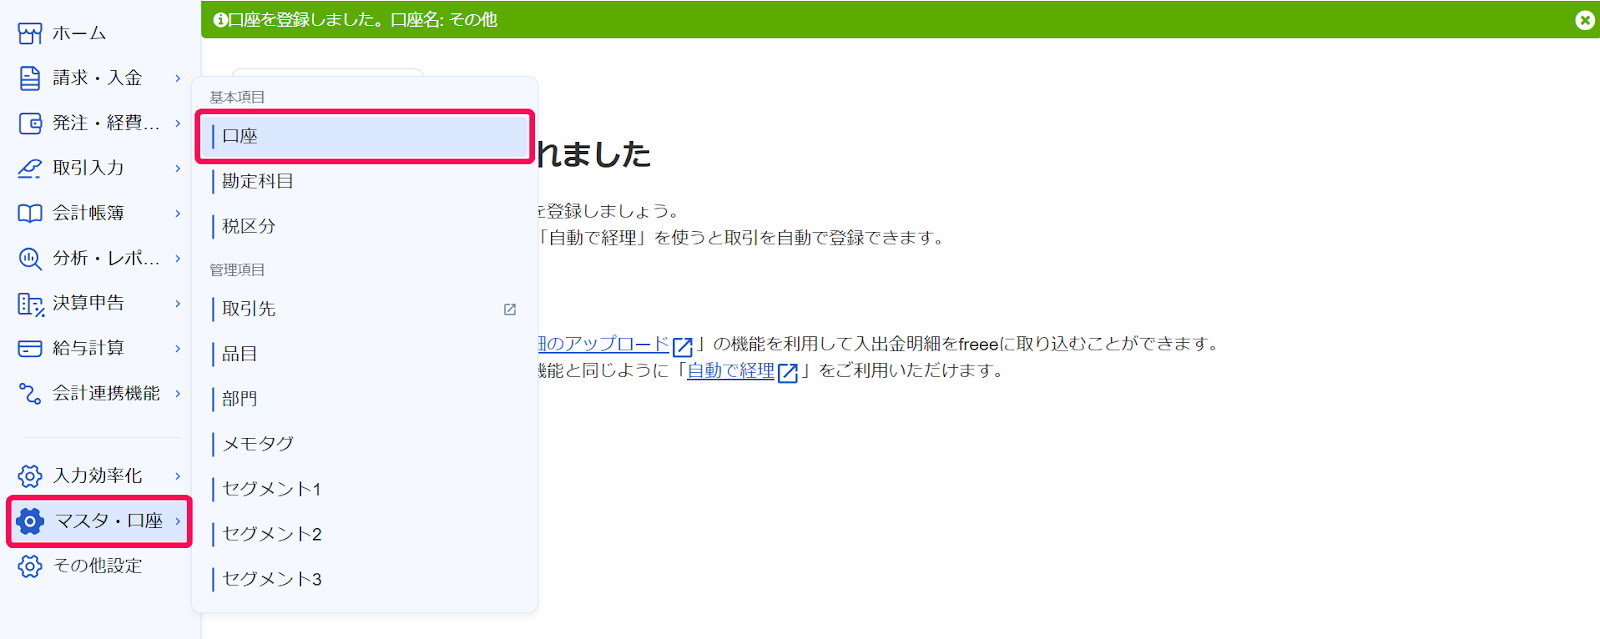
Task: Expand the 入力効率化 submenu chevron
Action: (178, 476)
